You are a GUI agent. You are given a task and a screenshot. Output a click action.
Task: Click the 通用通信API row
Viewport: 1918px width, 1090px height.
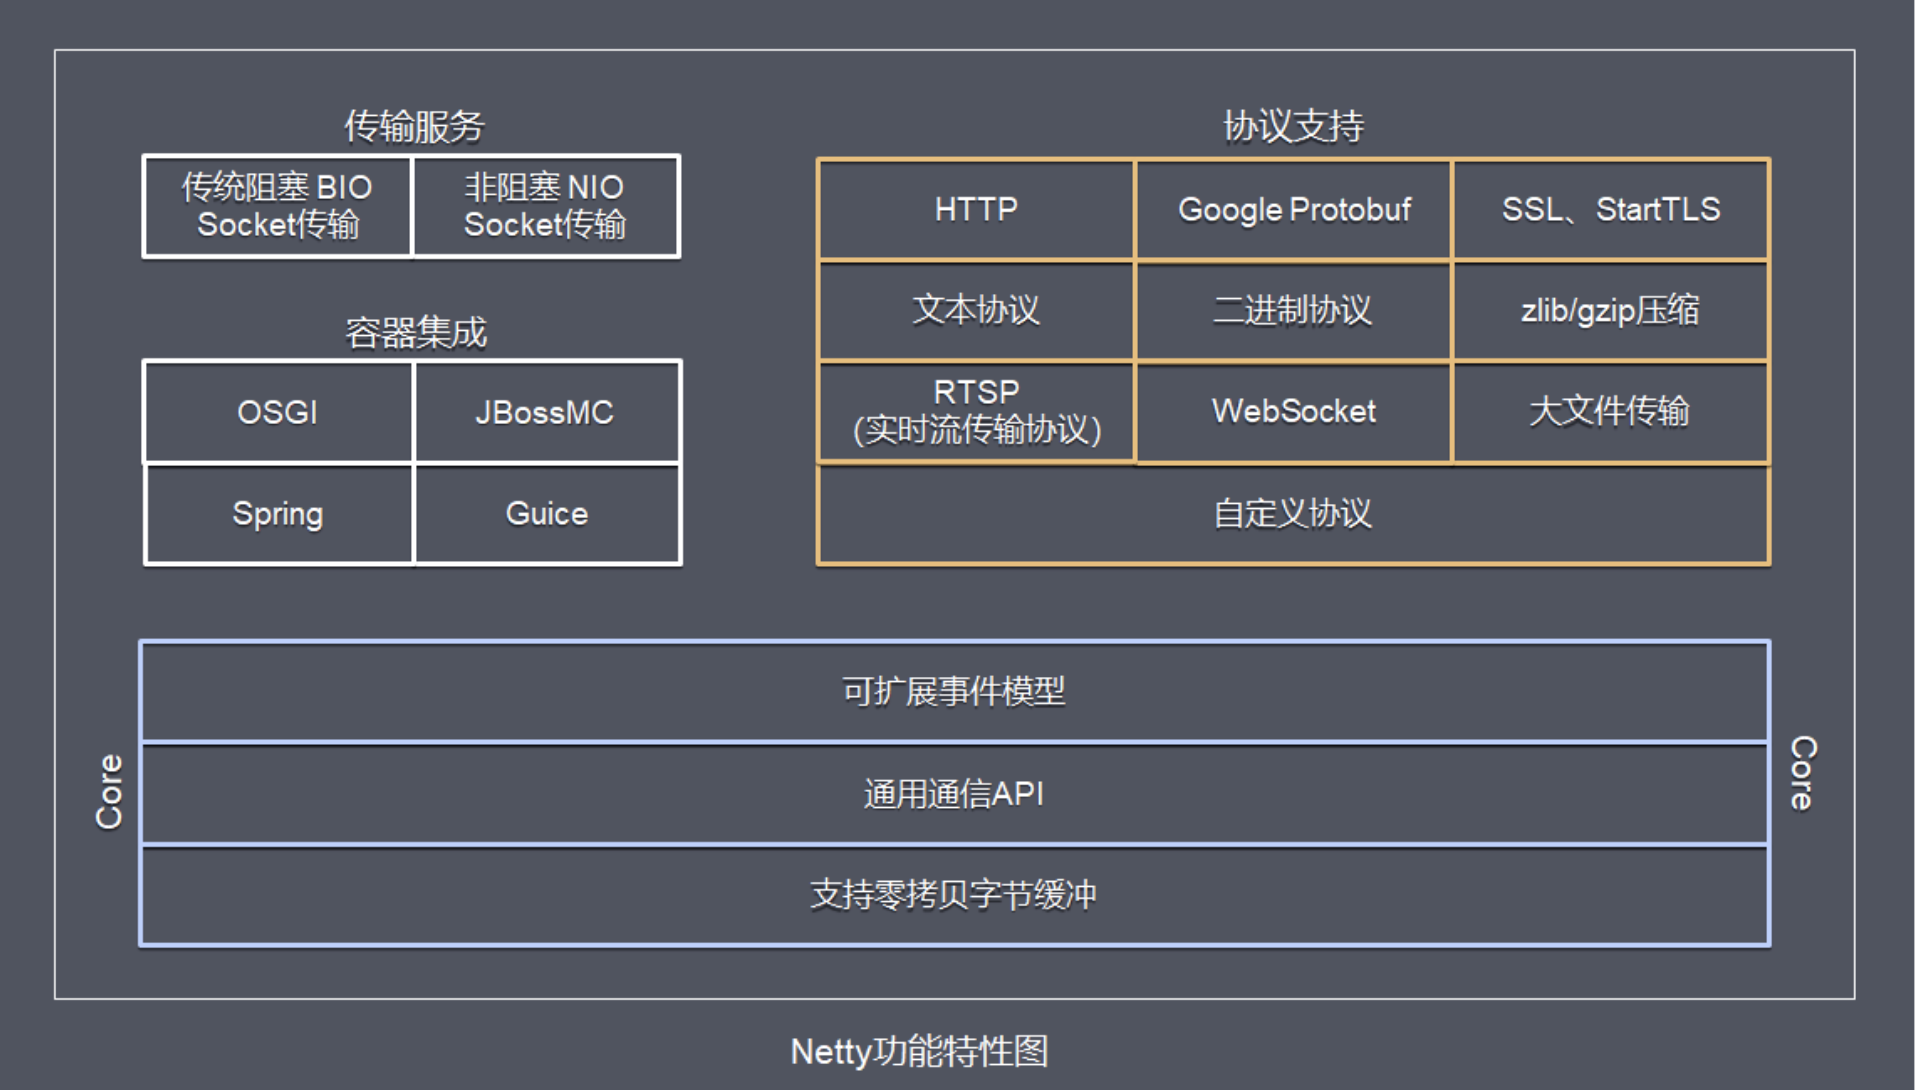955,794
